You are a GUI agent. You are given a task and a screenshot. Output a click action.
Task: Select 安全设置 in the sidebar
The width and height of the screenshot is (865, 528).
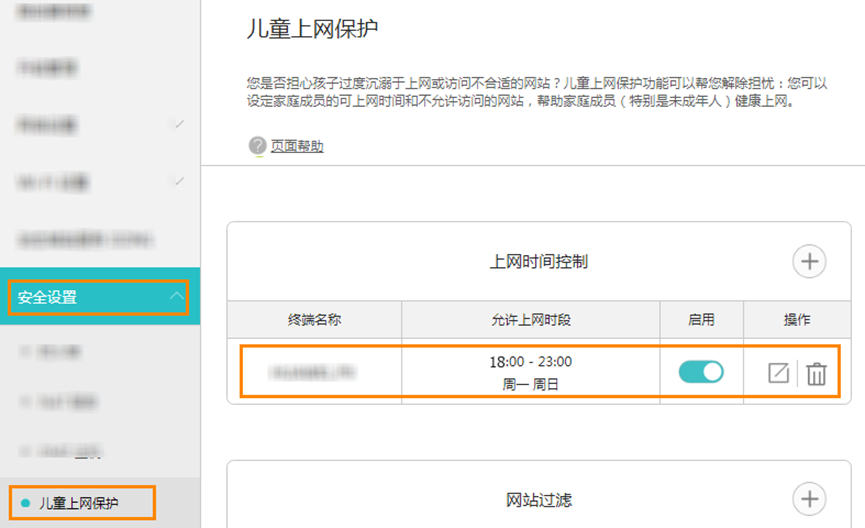click(48, 297)
